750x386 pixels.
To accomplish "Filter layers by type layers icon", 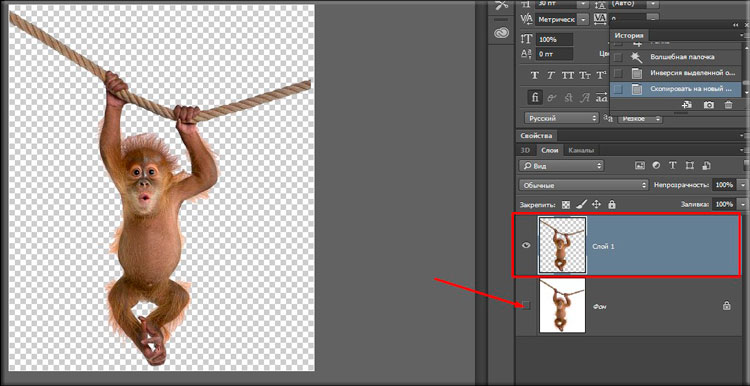I will click(673, 165).
